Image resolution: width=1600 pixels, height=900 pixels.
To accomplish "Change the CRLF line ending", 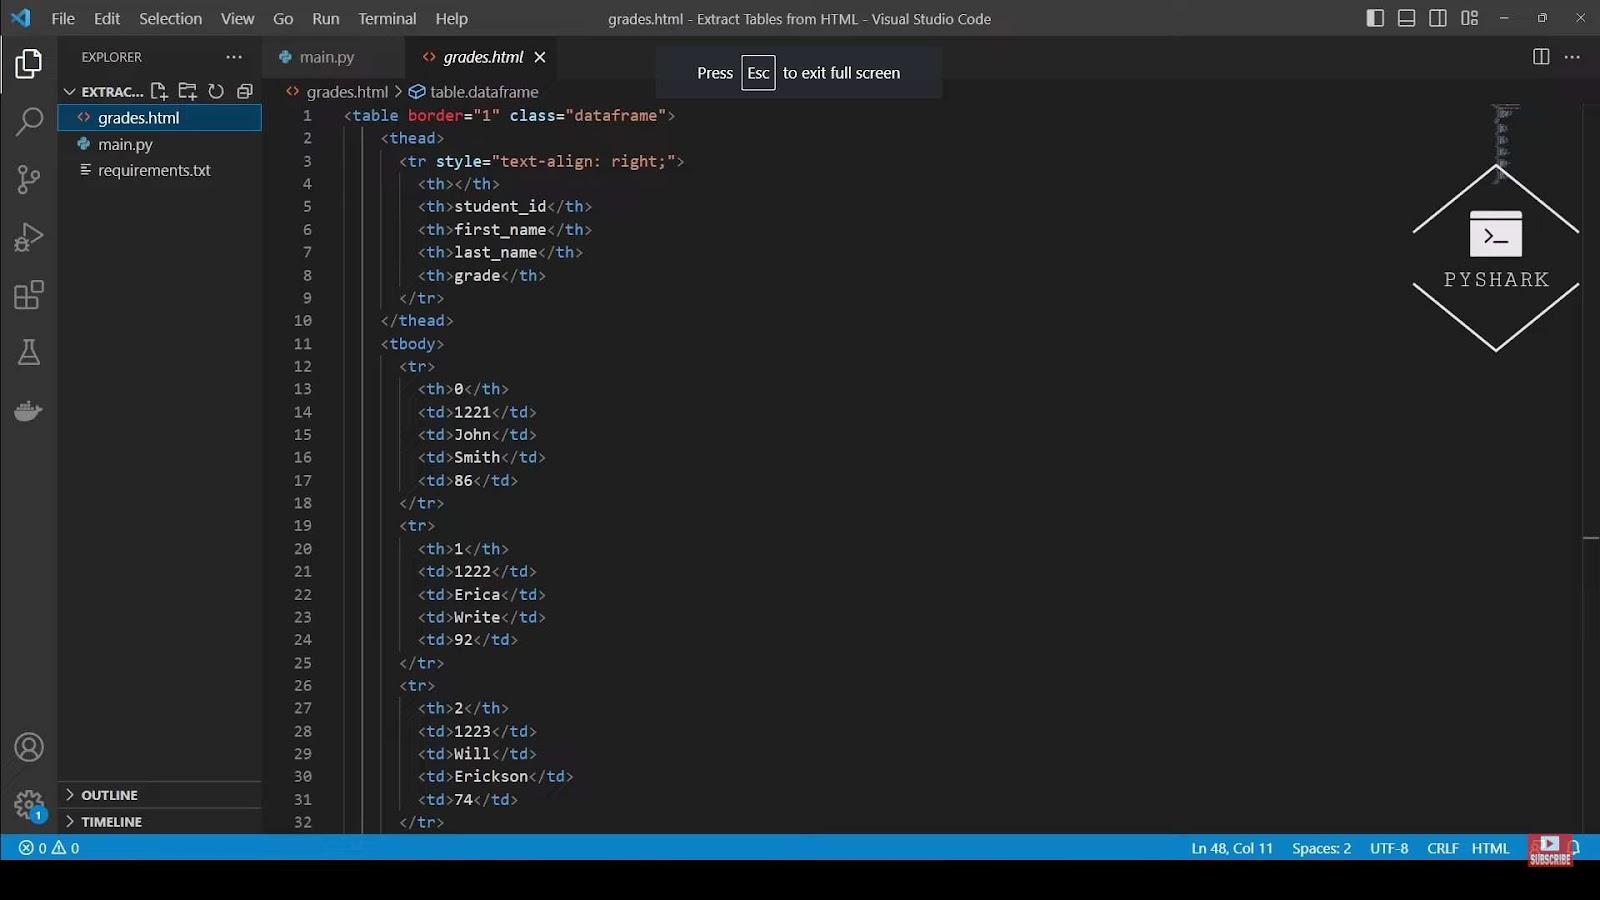I will click(1442, 847).
